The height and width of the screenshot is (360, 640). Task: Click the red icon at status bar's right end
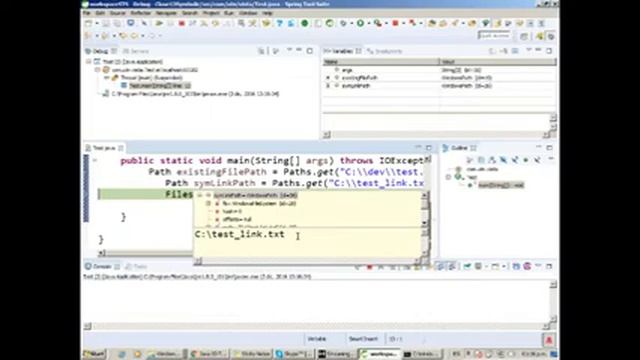click(x=549, y=340)
